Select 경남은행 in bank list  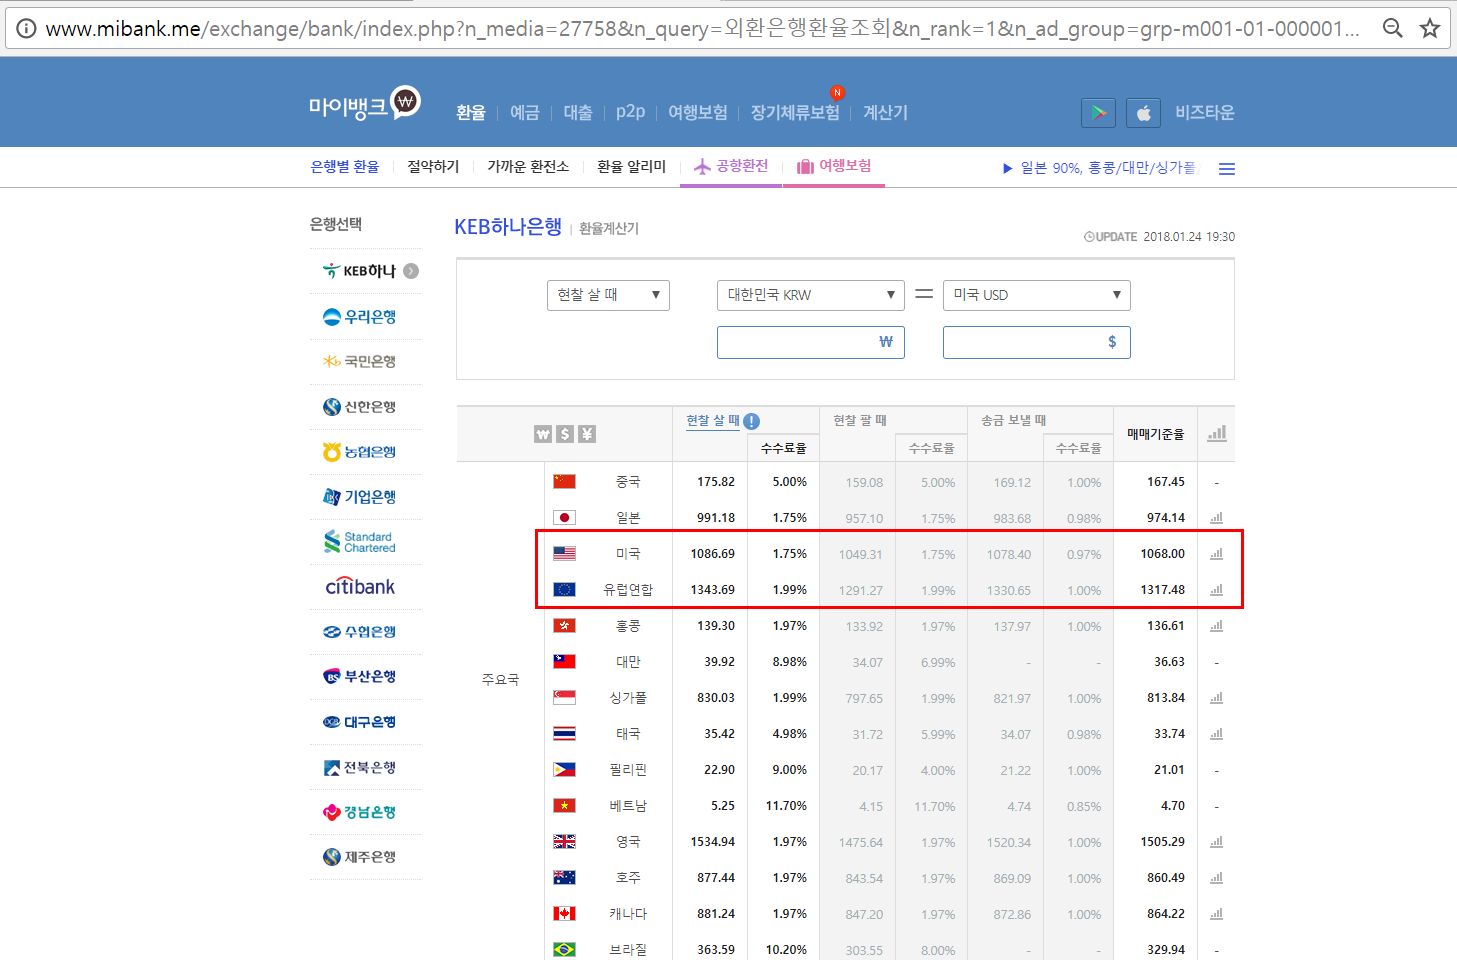(x=360, y=812)
